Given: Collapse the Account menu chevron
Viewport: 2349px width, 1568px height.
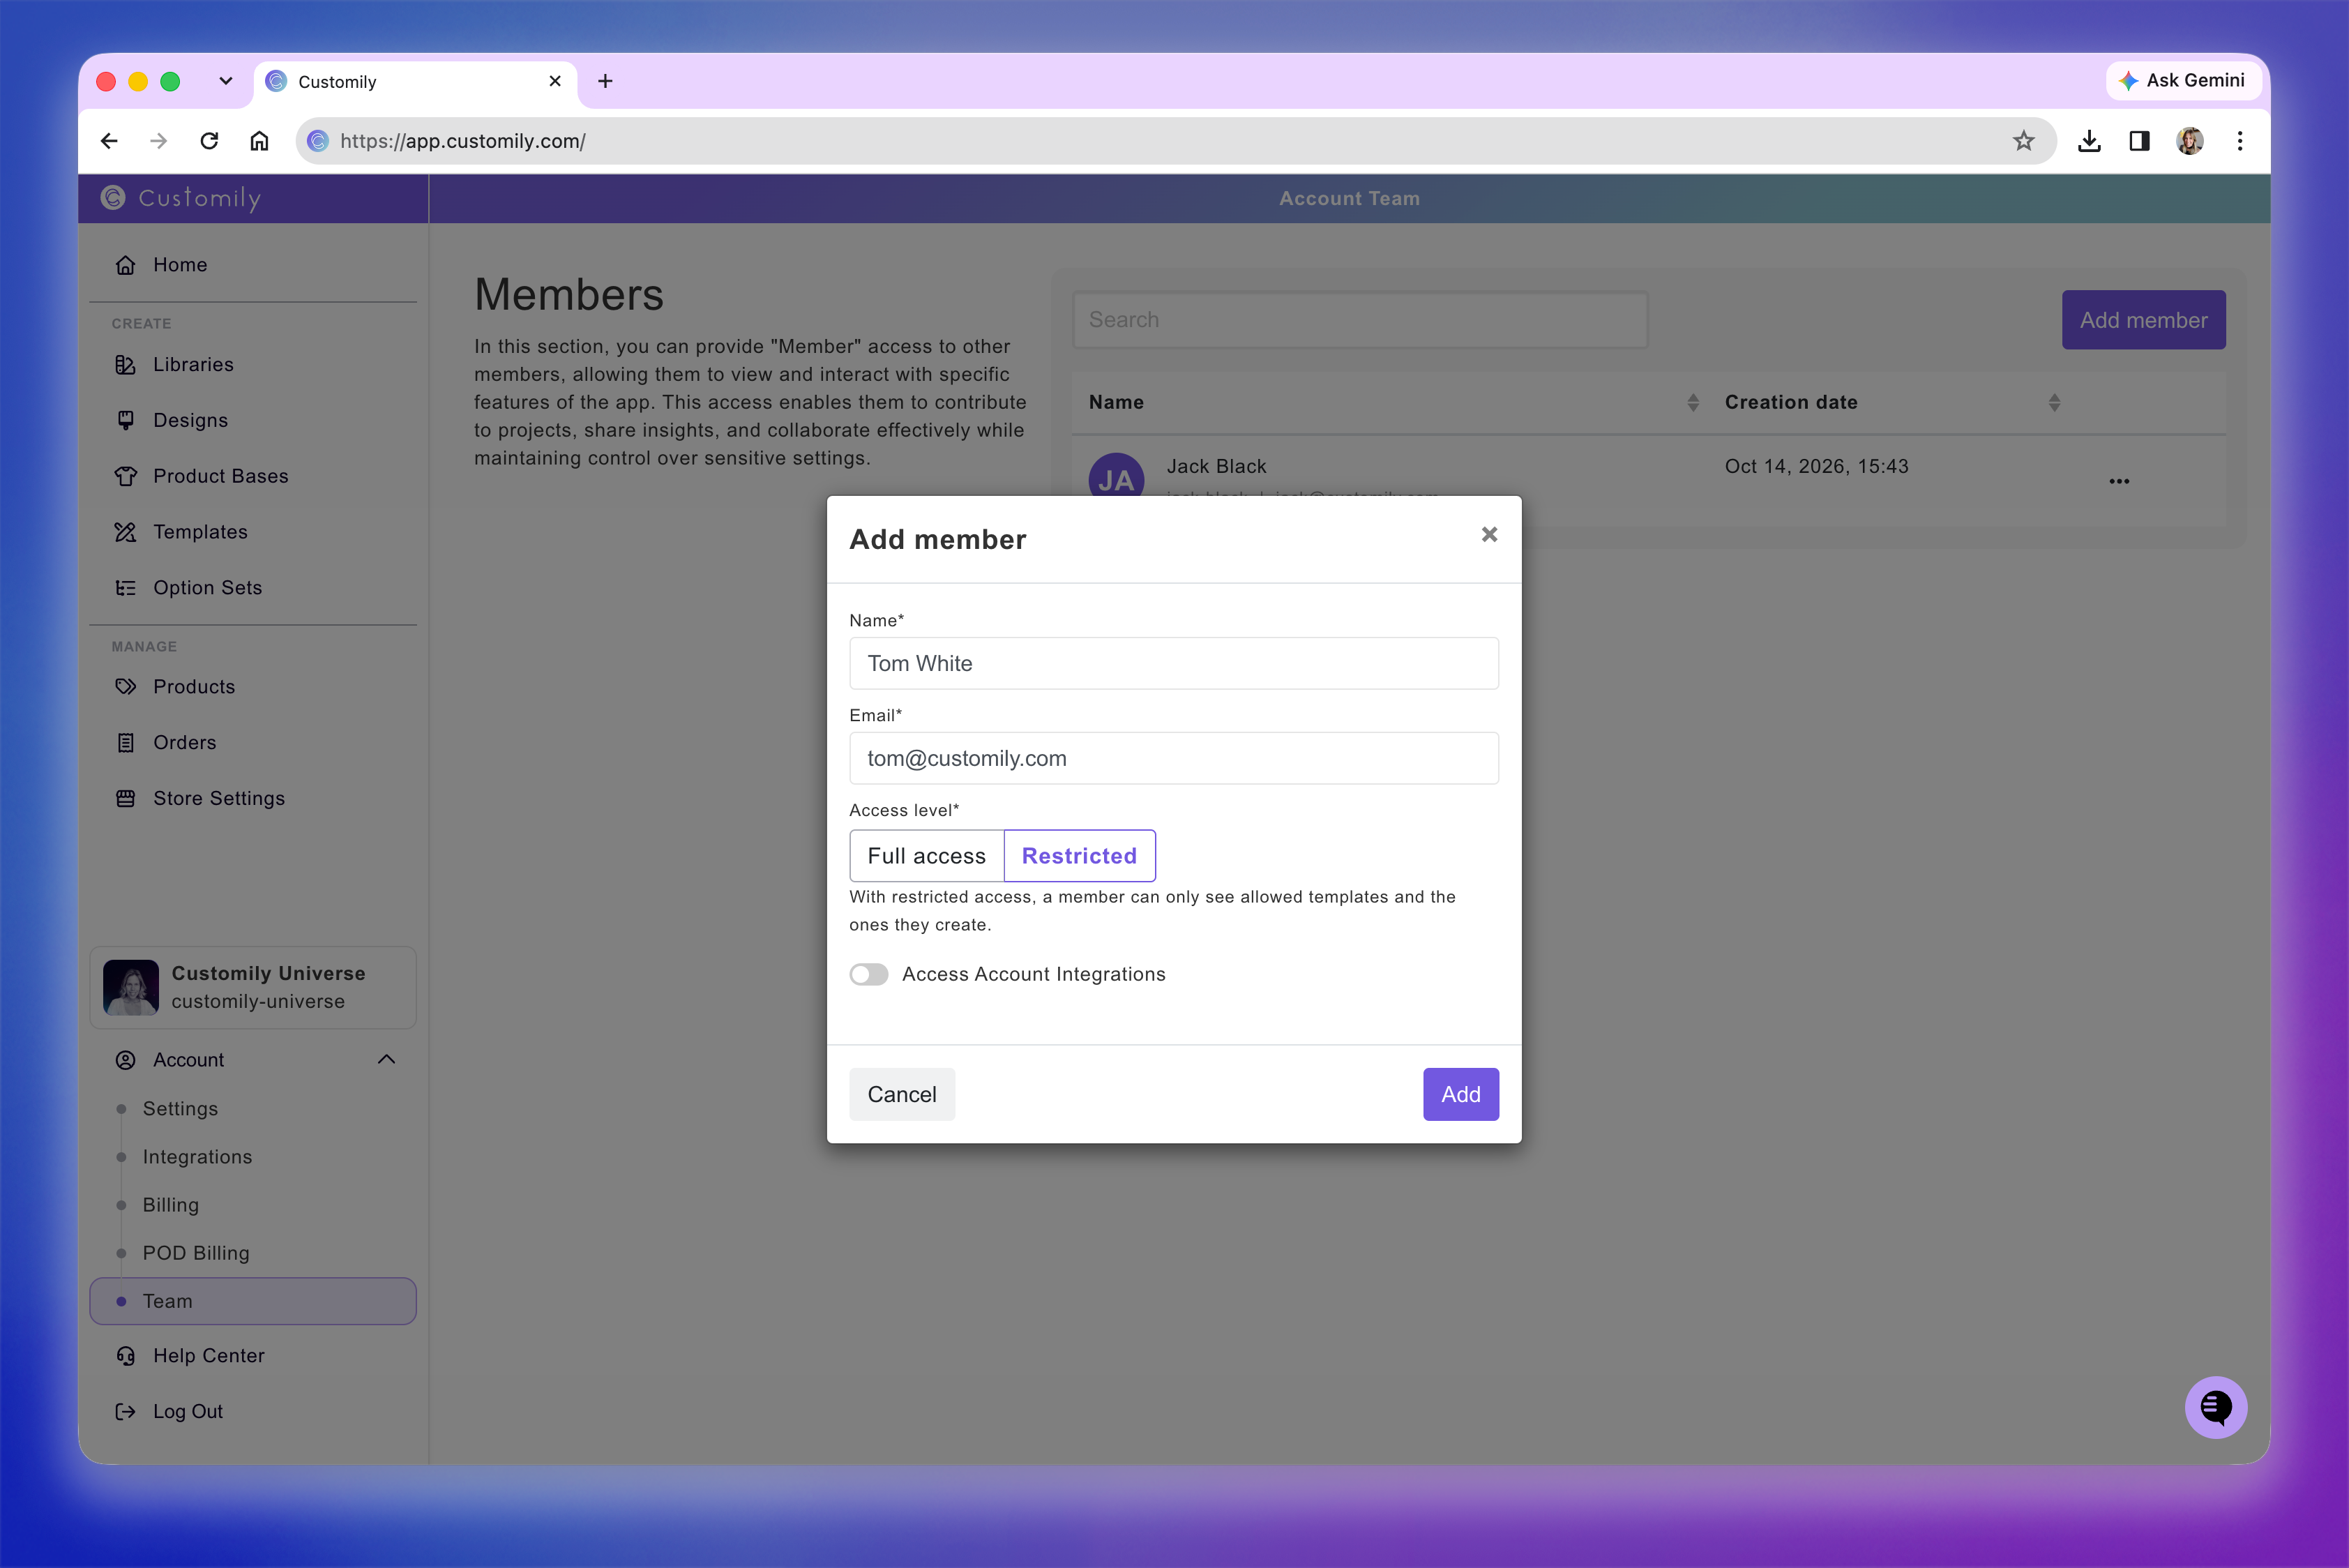Looking at the screenshot, I should (x=386, y=1059).
